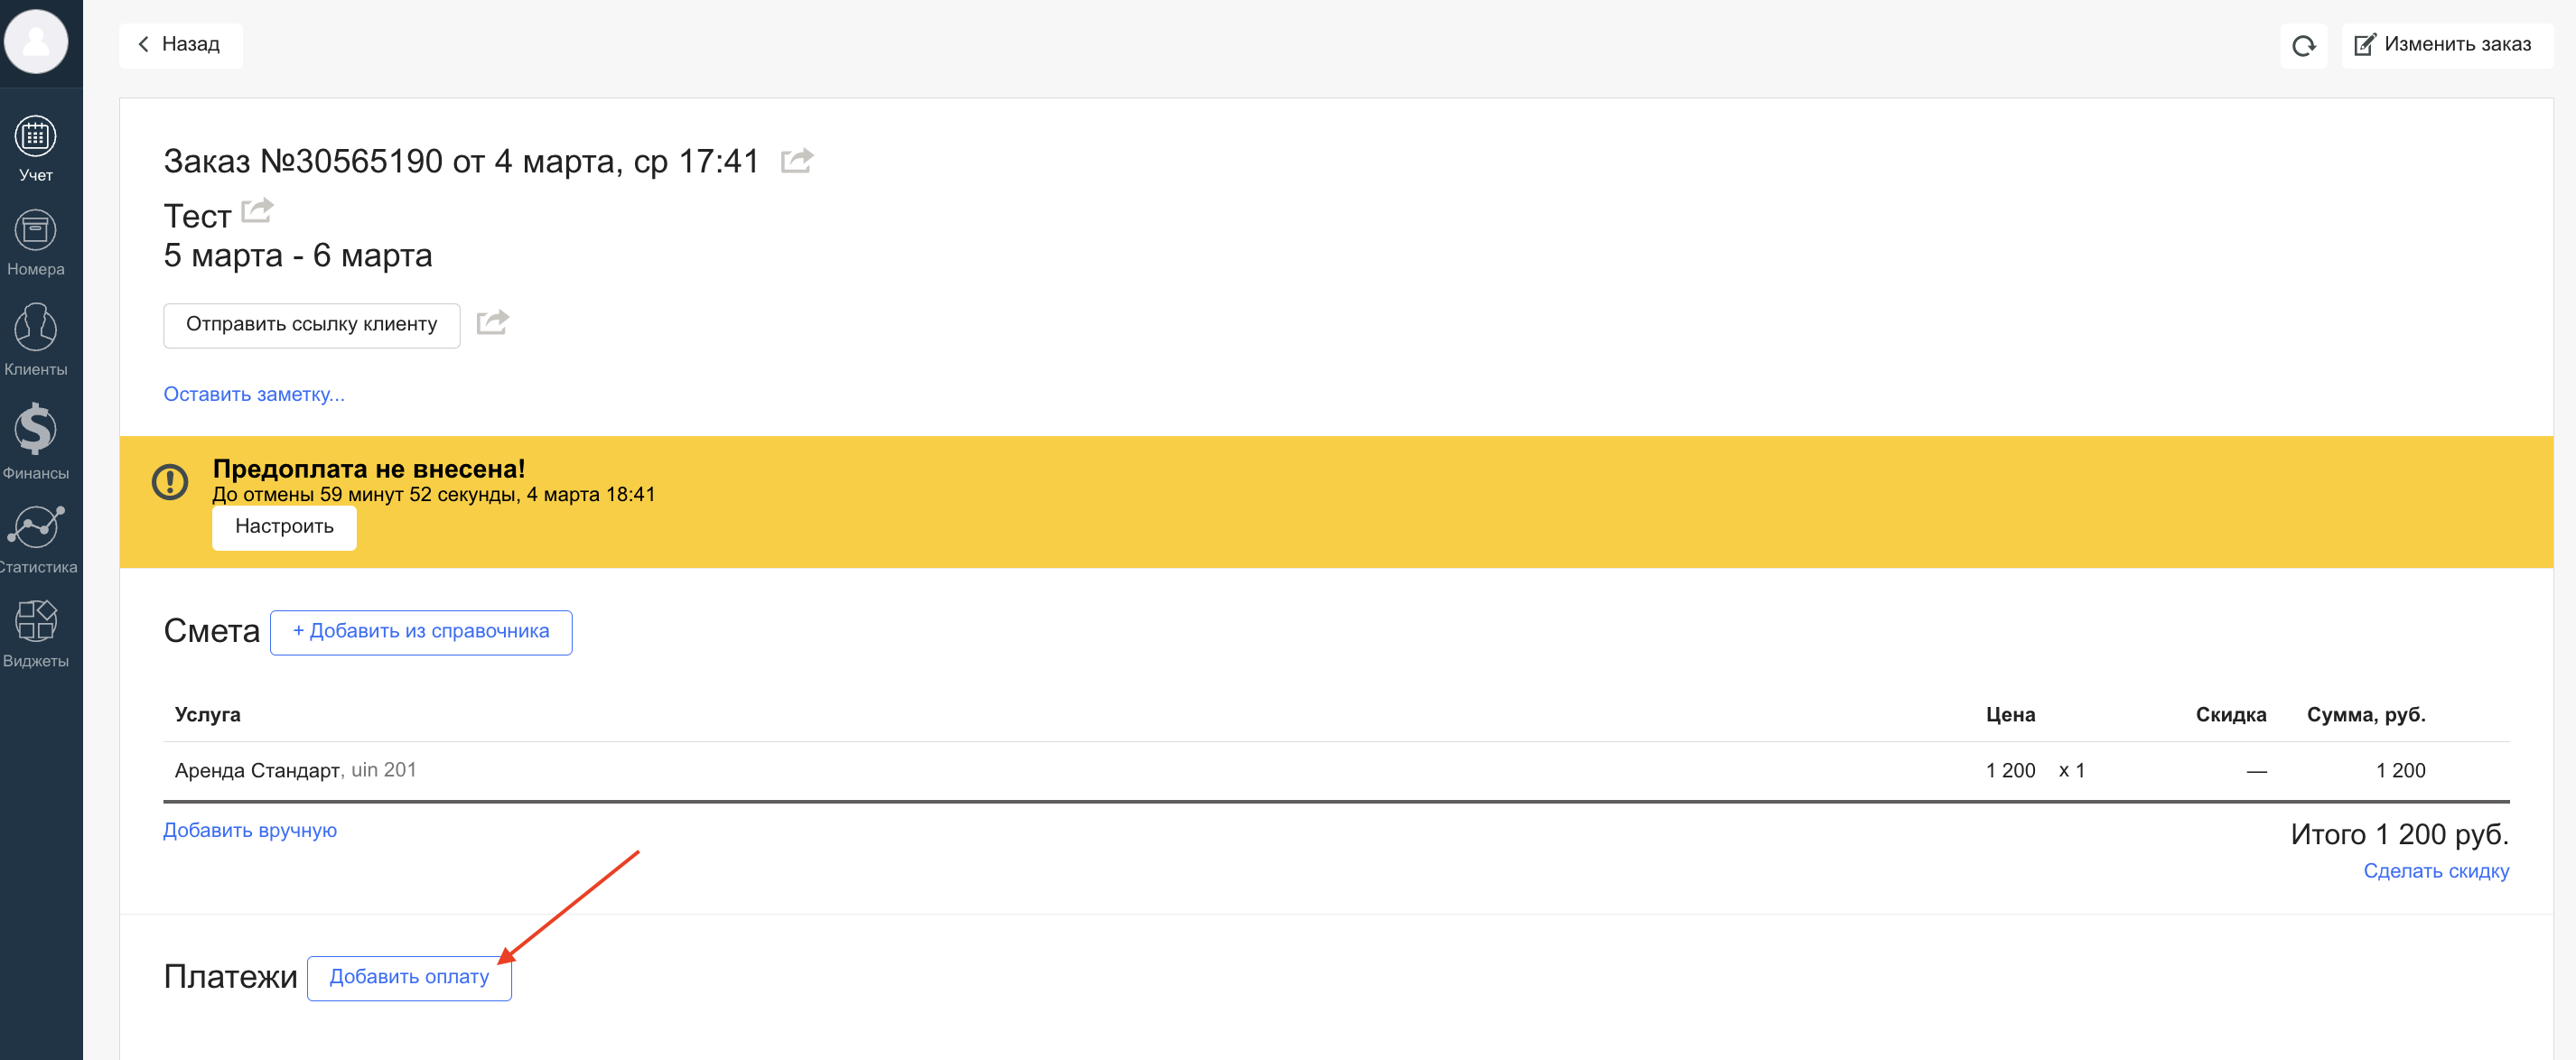Click share icon beside send link button

coord(492,322)
